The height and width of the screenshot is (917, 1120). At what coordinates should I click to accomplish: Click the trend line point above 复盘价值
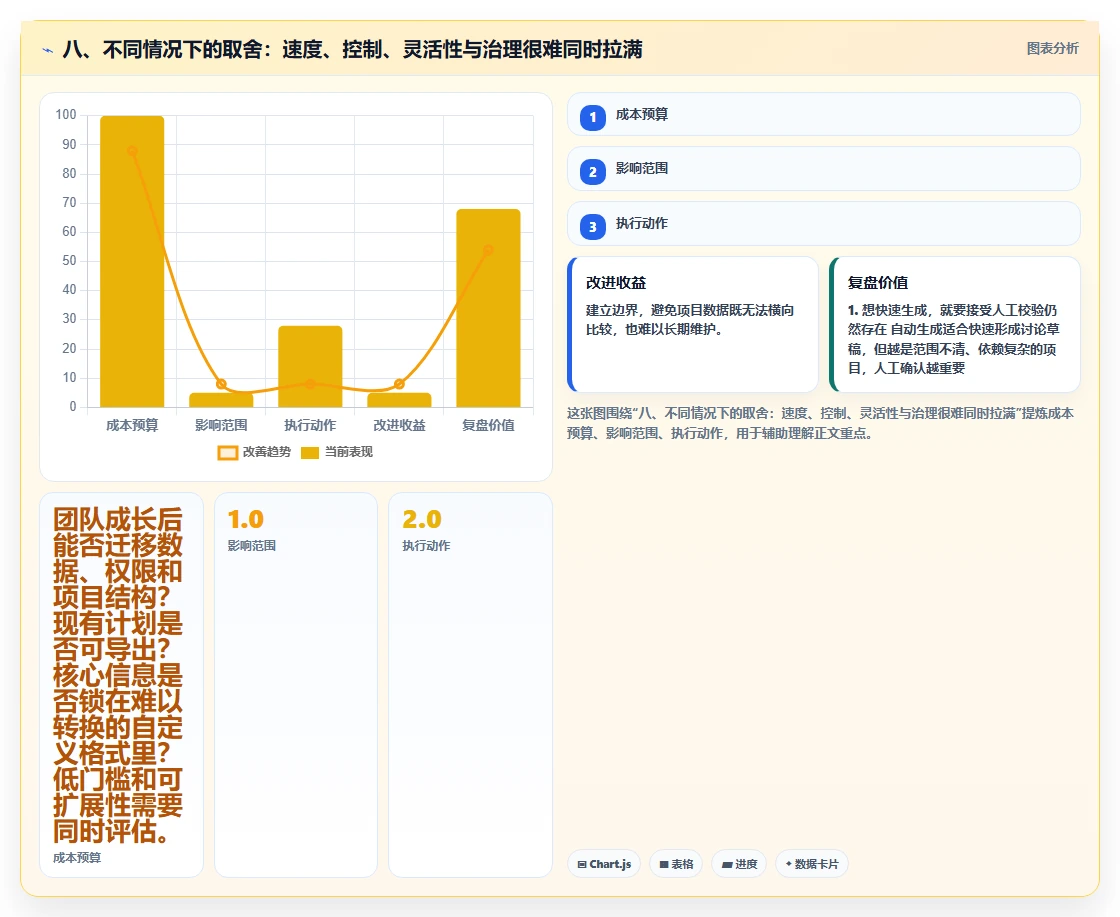tap(489, 250)
